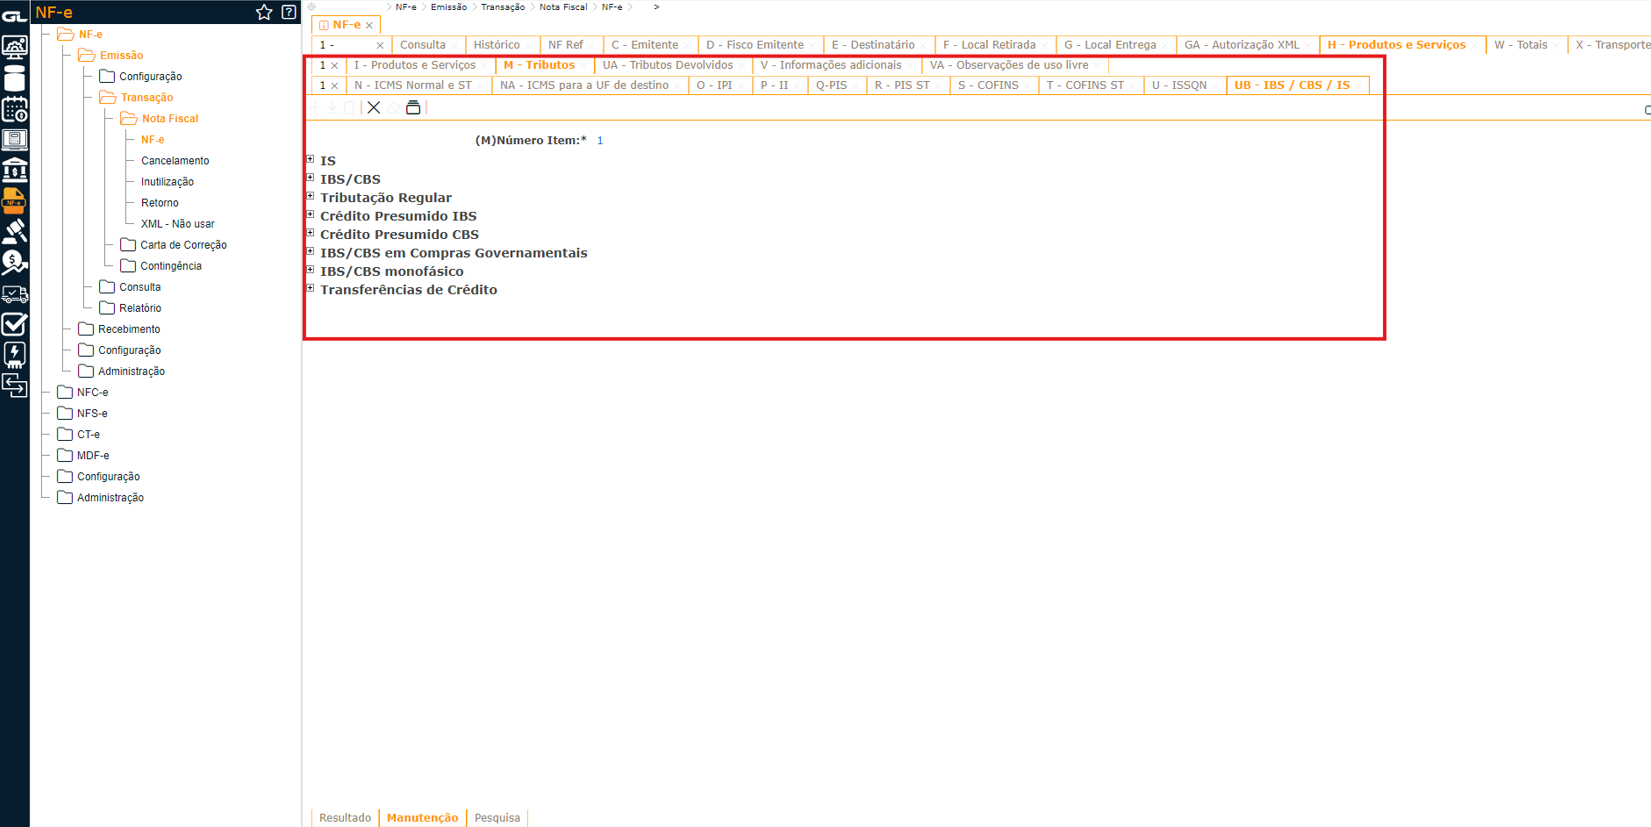1651x827 pixels.
Task: Select XML - Não usar in the tree
Action: (x=177, y=224)
